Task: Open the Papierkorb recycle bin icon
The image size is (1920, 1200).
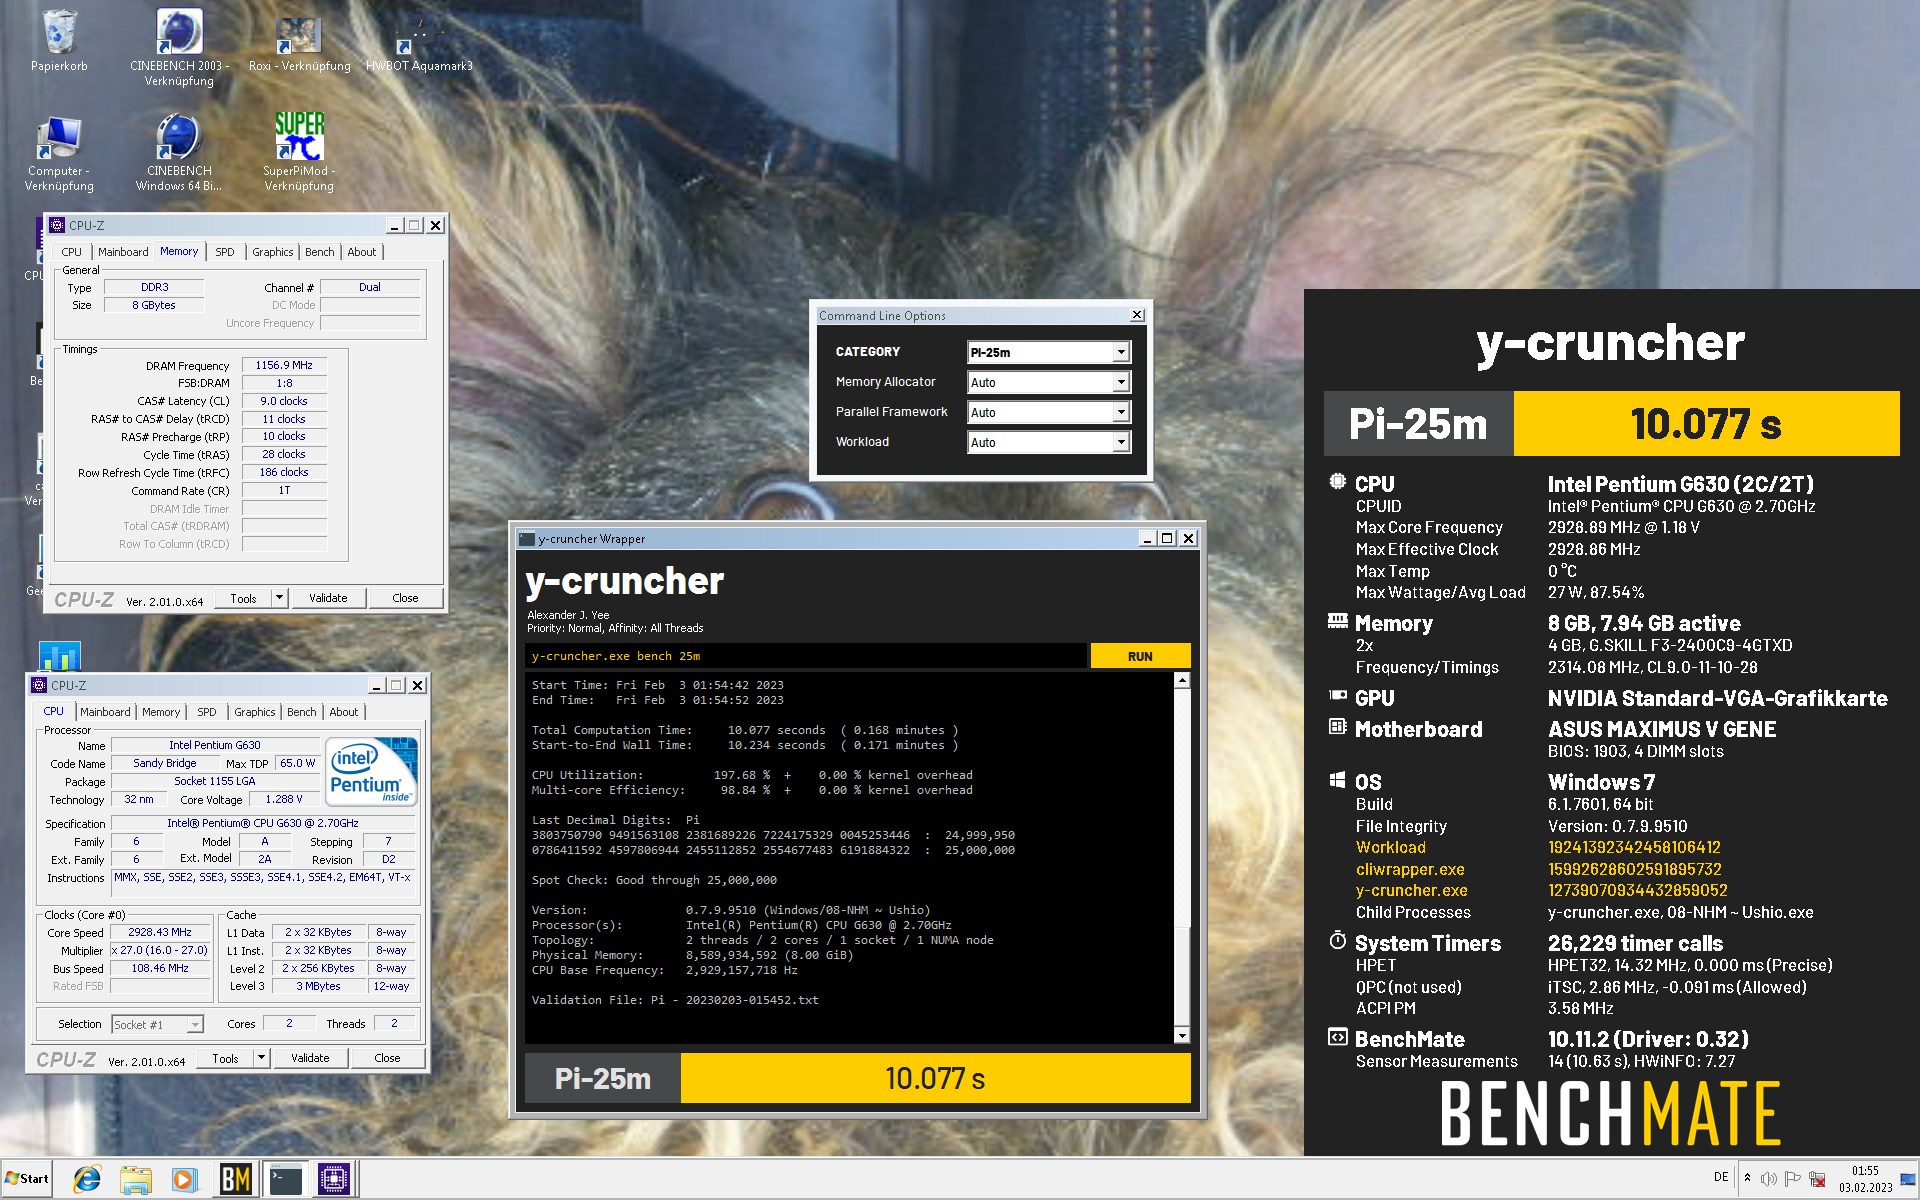Action: (x=59, y=40)
